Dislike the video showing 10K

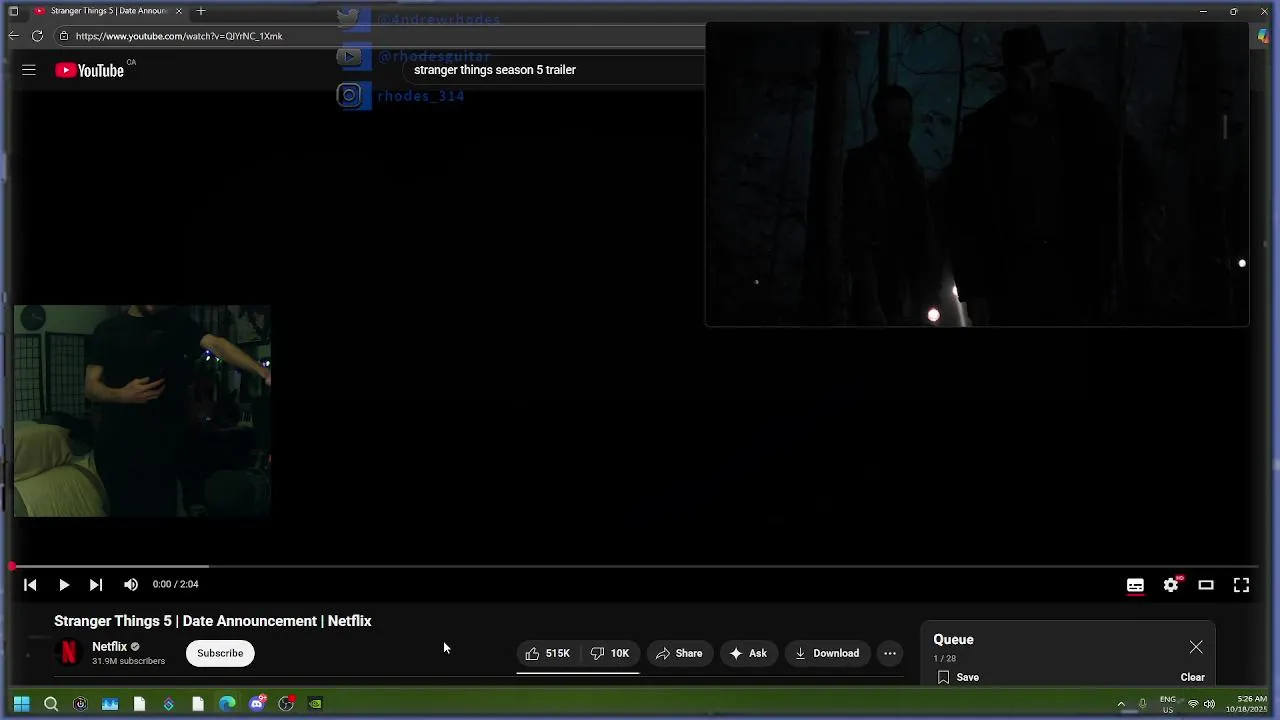coord(609,653)
